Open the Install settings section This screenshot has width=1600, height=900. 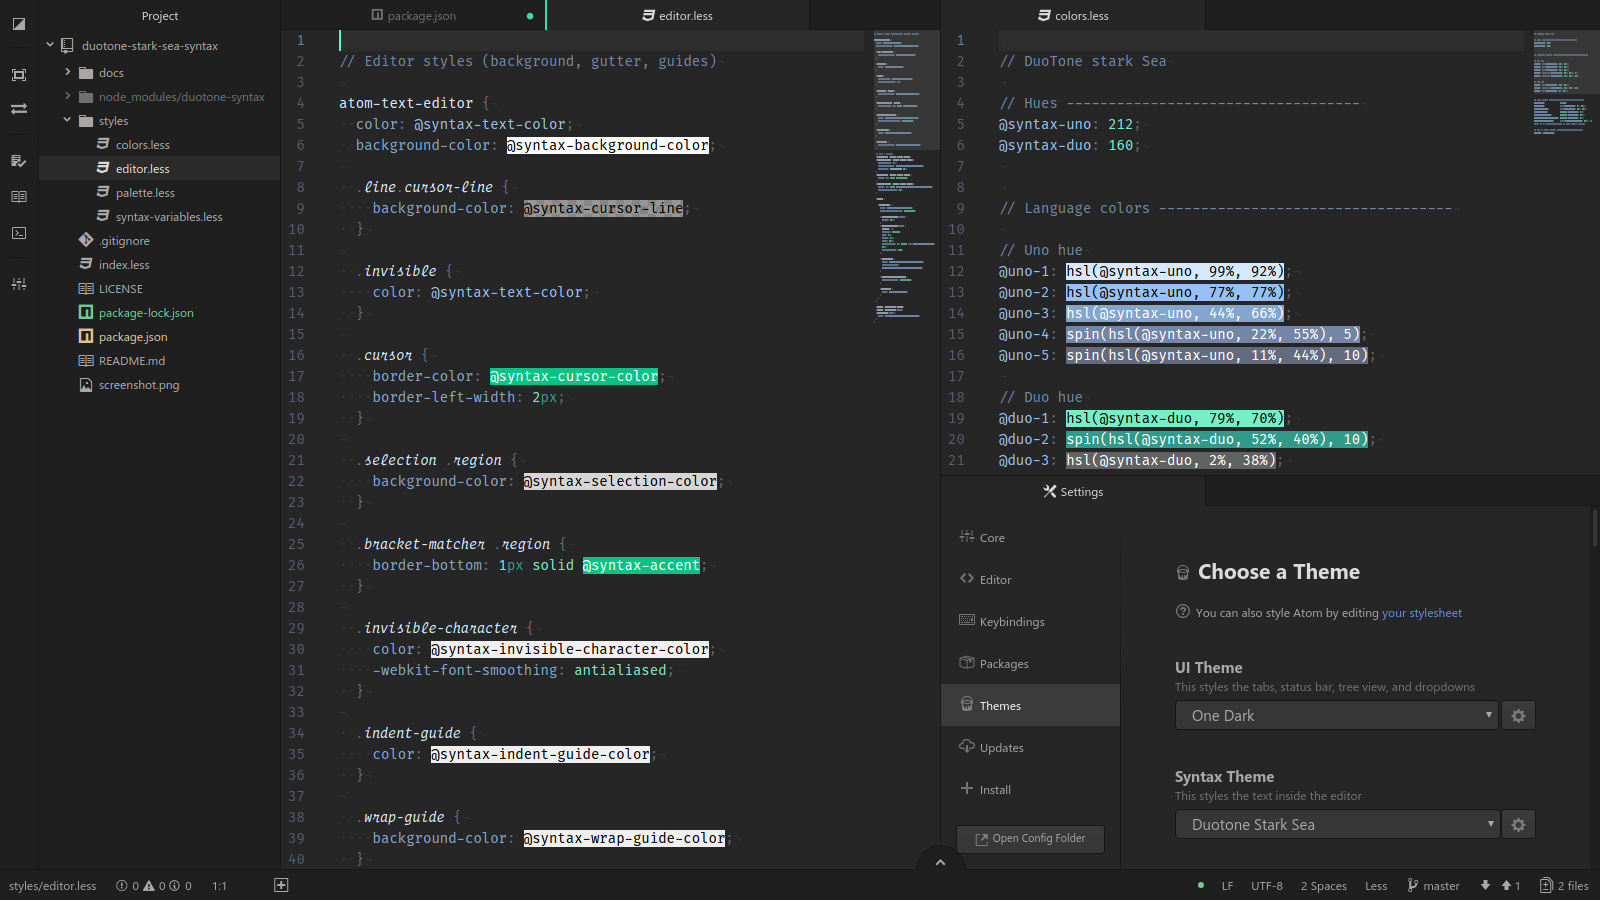[x=1030, y=789]
